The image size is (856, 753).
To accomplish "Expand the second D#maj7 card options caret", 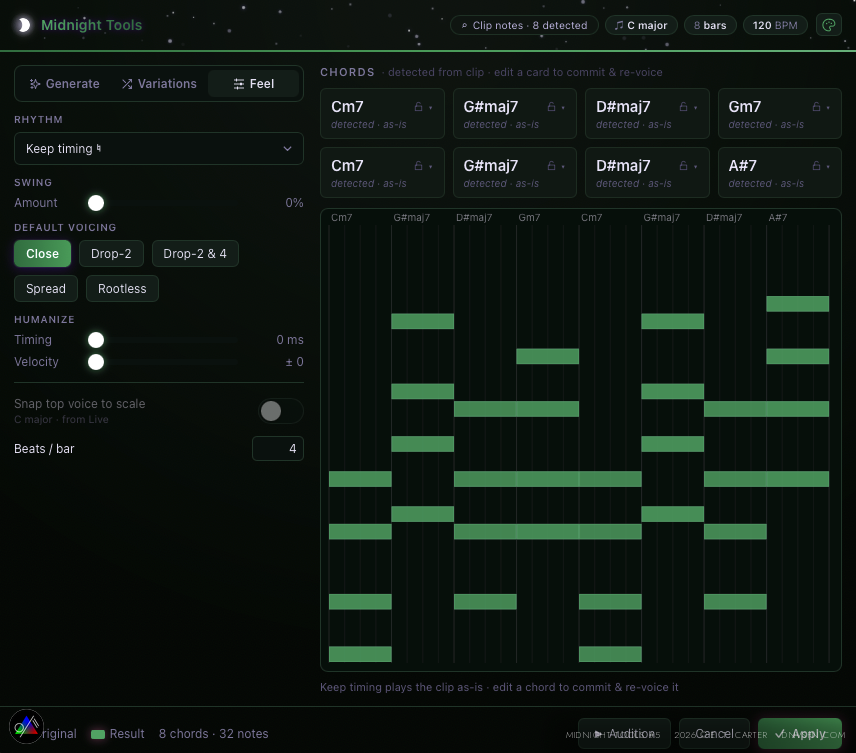I will 696,167.
